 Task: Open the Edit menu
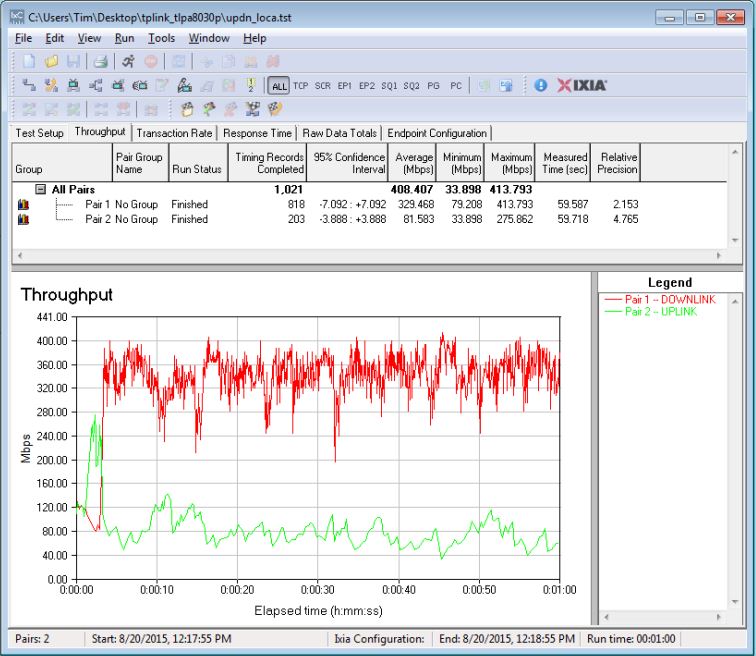(x=54, y=38)
